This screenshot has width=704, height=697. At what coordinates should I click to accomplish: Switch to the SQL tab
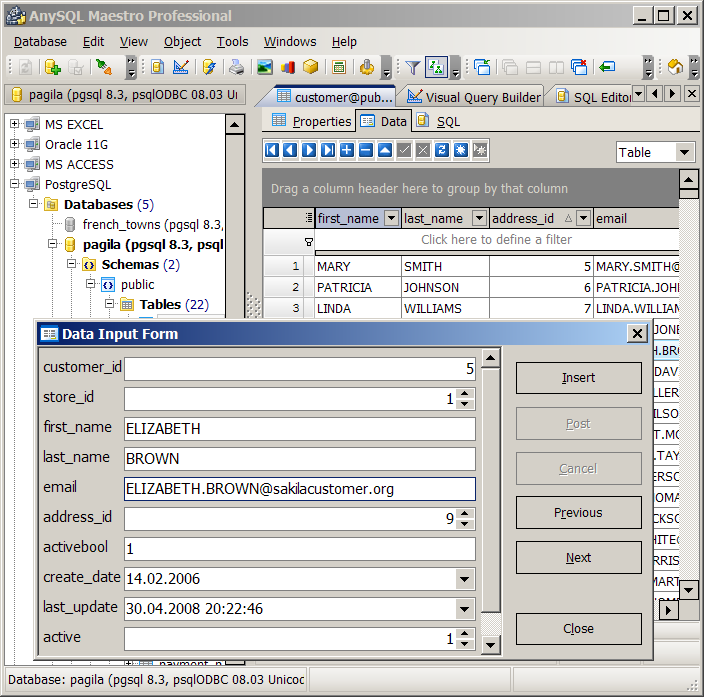[447, 121]
